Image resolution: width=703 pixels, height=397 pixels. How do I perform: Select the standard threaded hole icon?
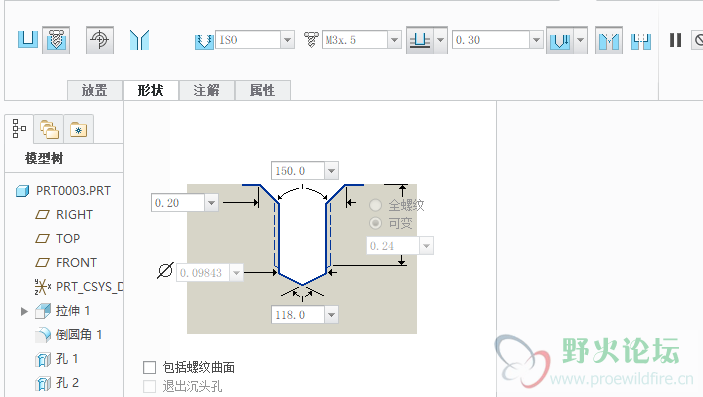pyautogui.click(x=56, y=40)
